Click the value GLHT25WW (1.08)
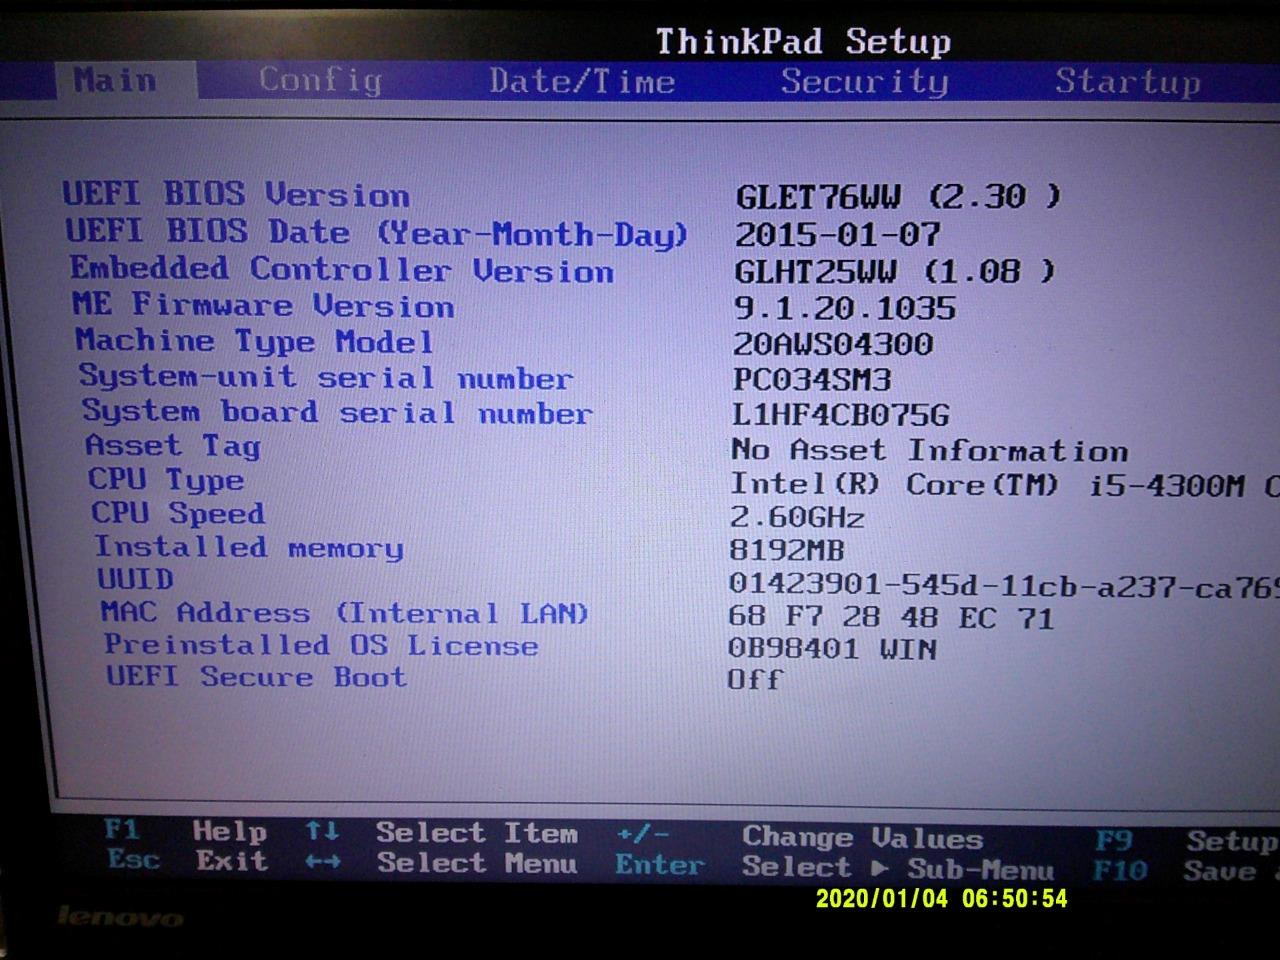 [x=894, y=271]
